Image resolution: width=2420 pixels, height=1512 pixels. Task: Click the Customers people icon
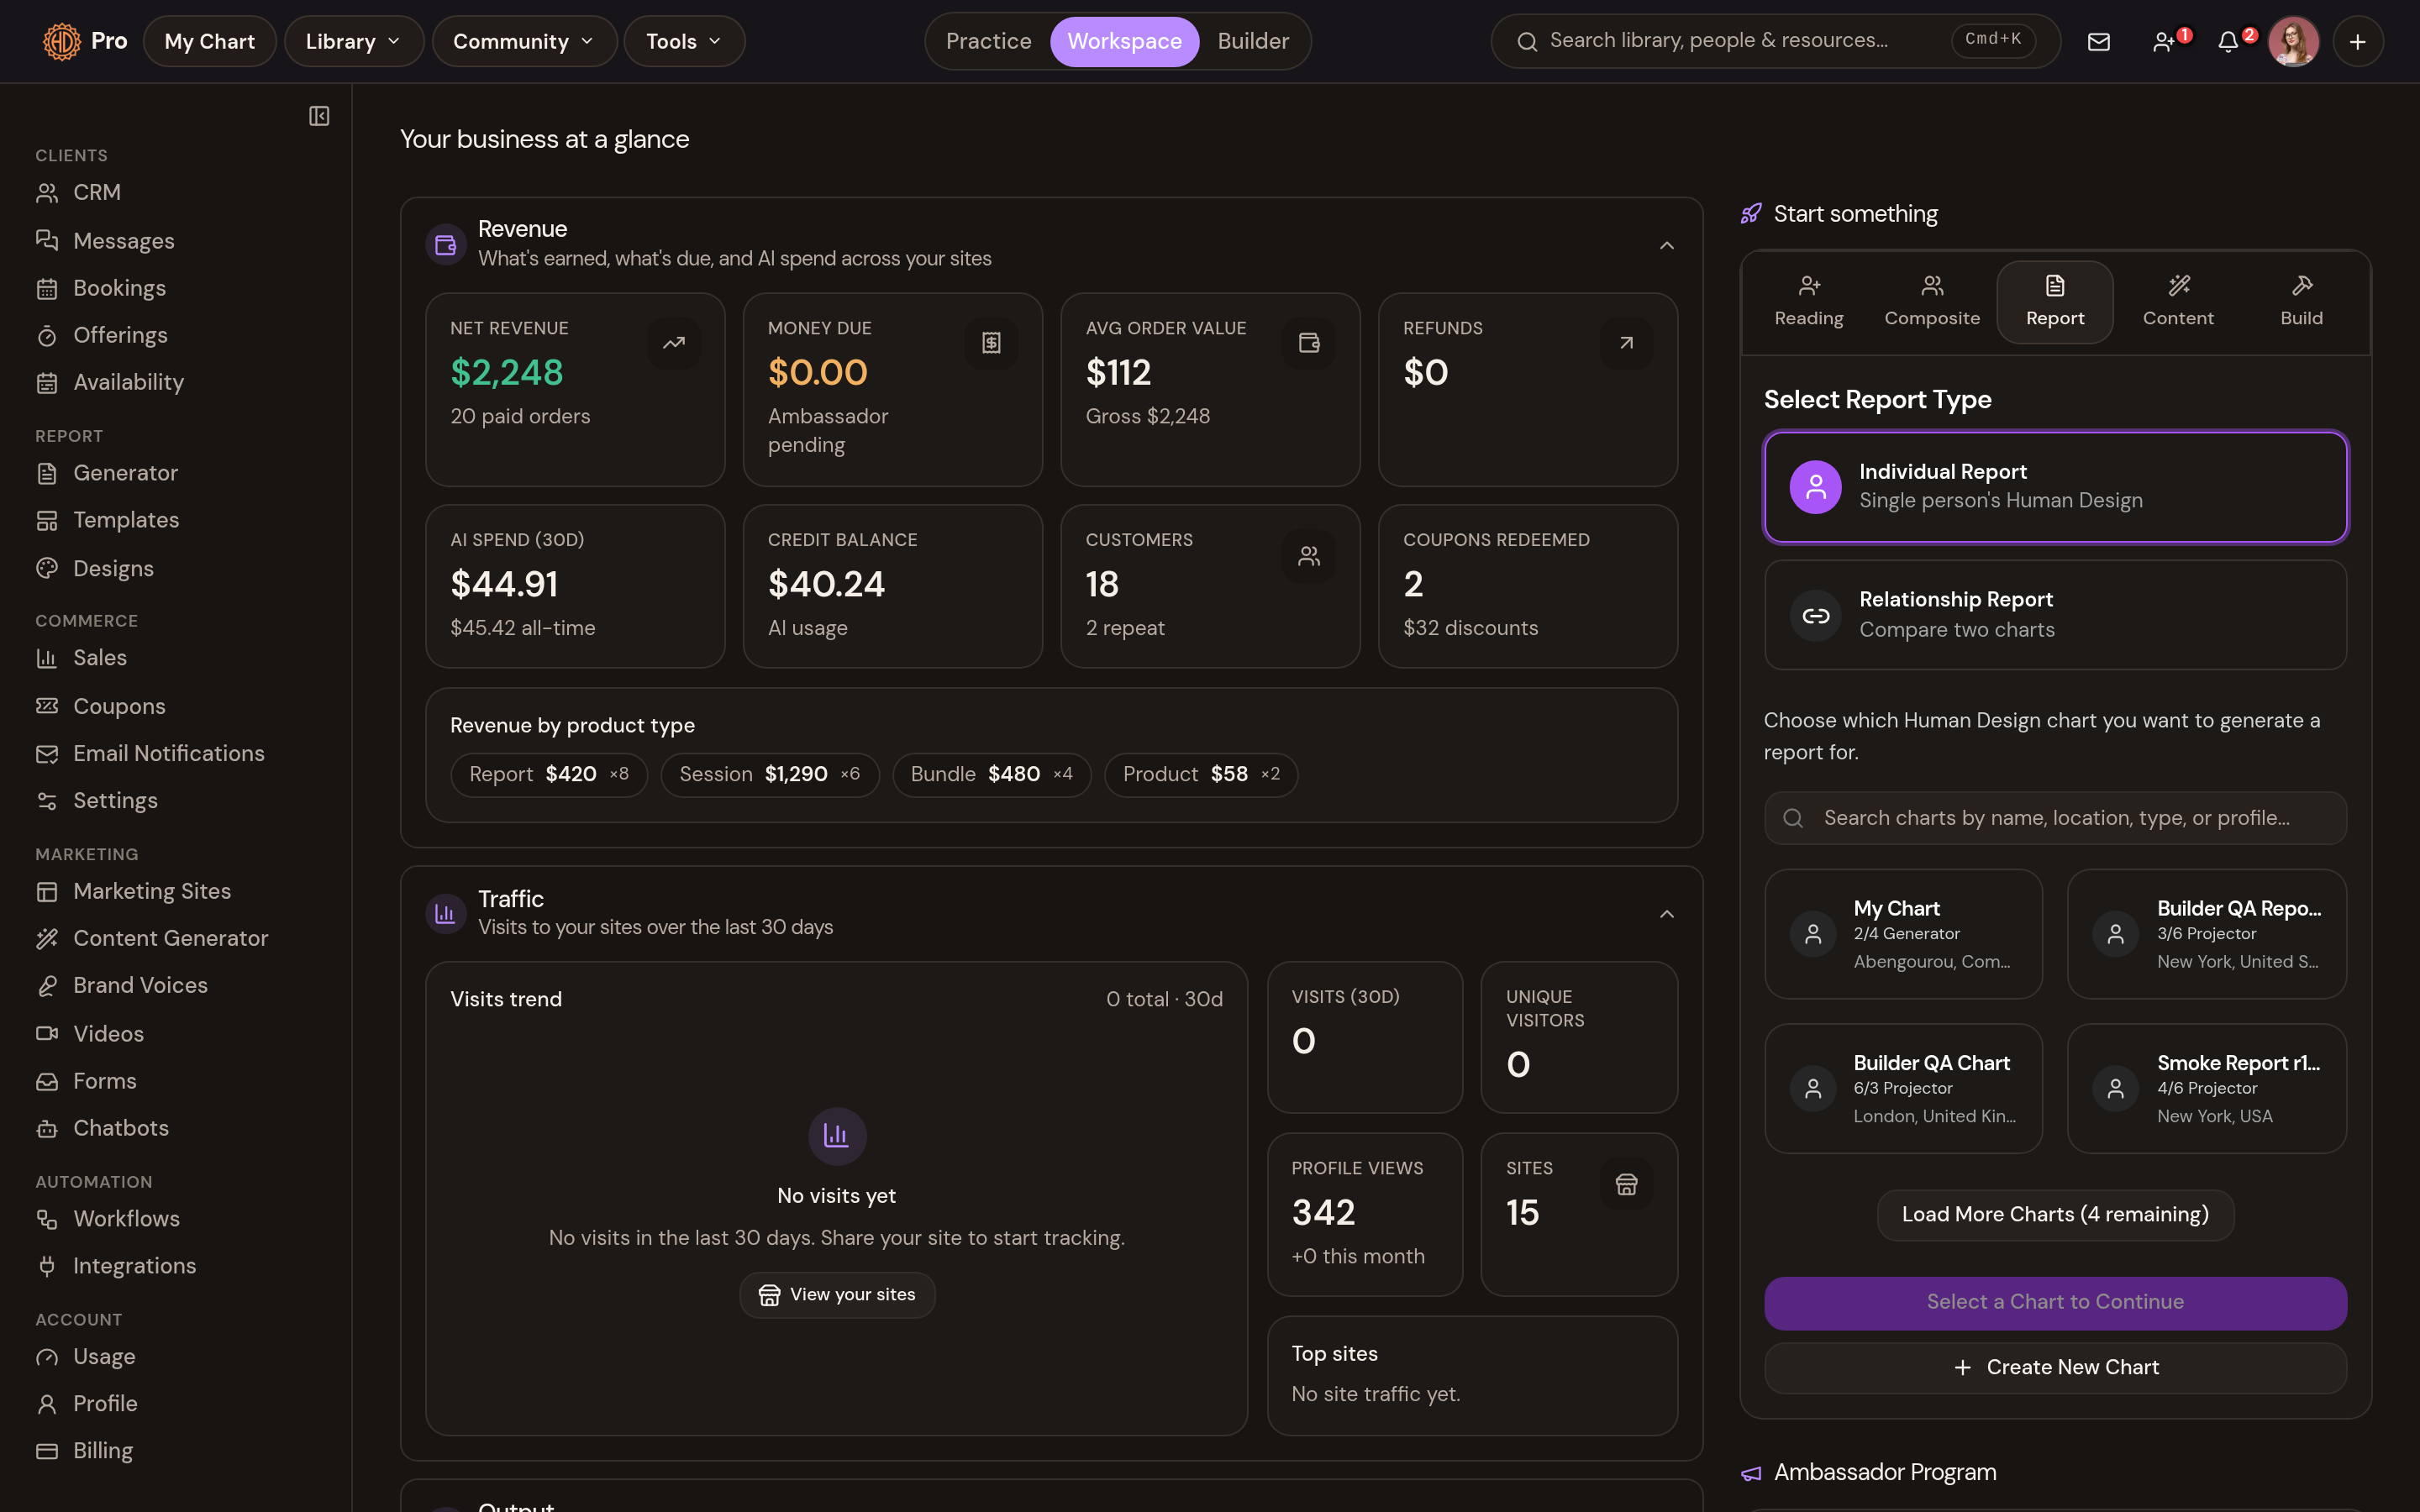[1309, 555]
